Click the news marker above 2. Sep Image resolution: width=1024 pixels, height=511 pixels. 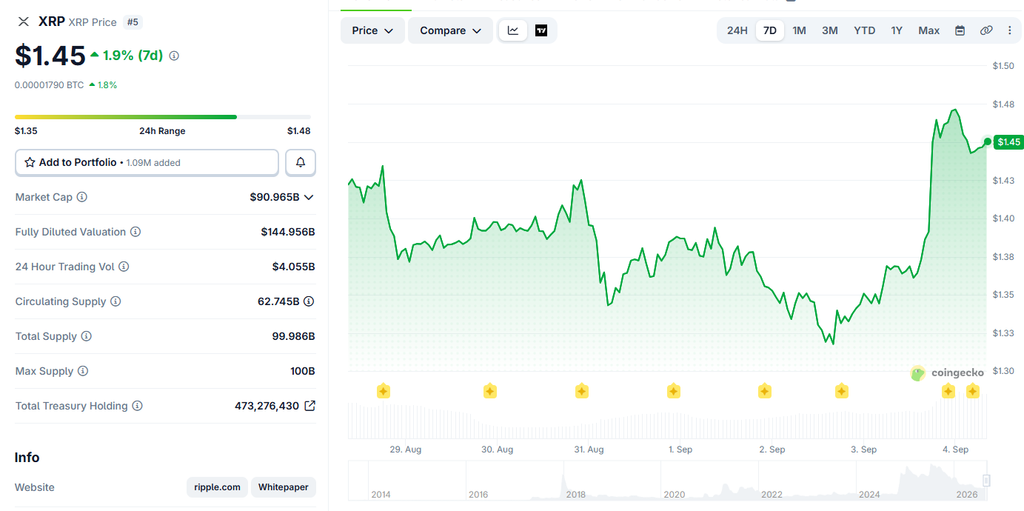pyautogui.click(x=765, y=391)
